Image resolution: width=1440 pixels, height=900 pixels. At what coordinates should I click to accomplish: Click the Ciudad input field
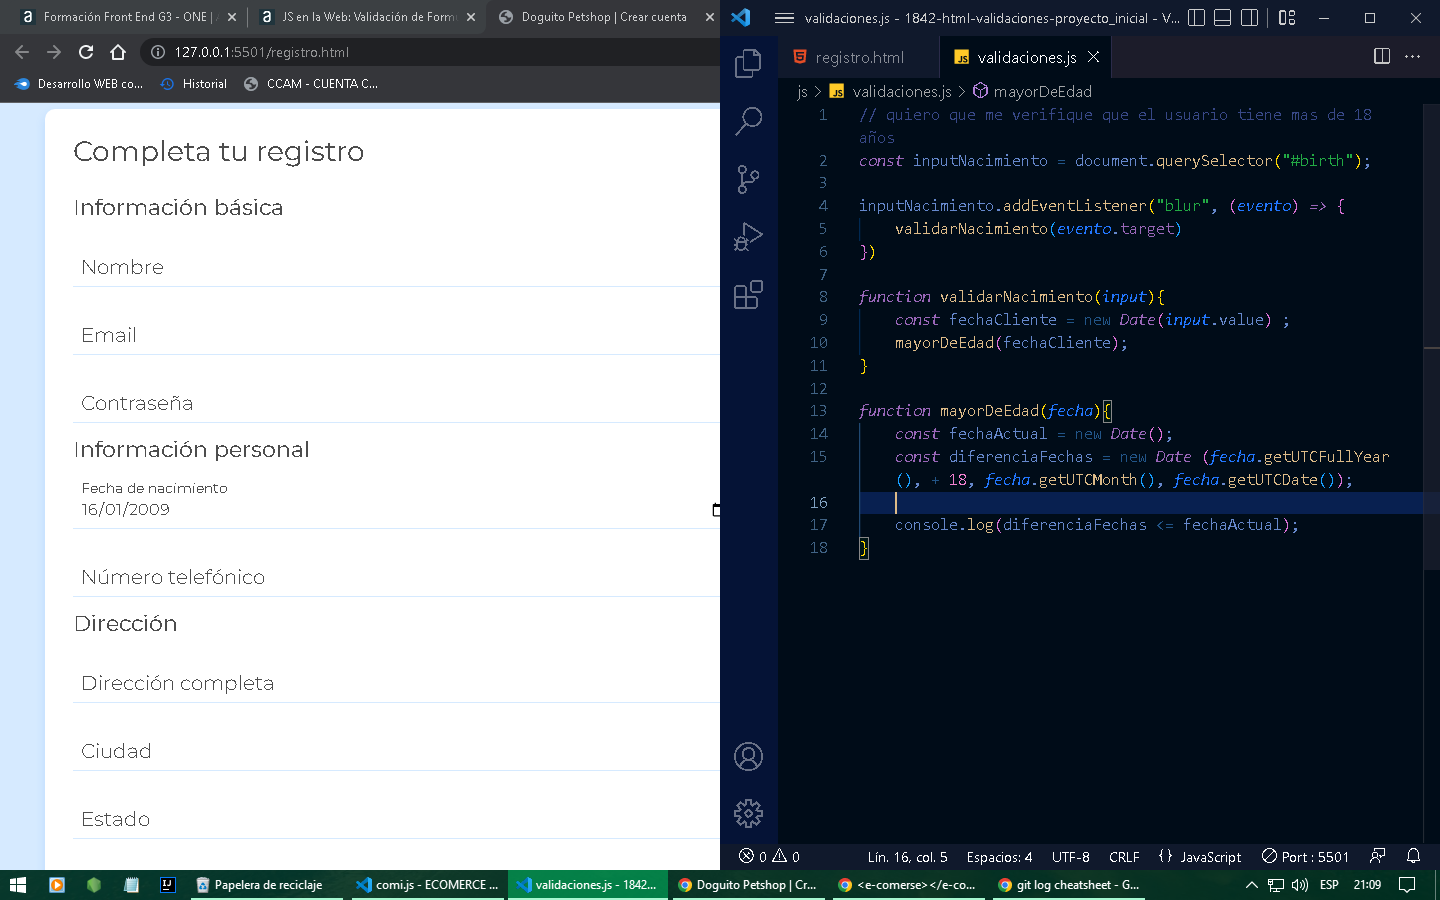point(396,751)
